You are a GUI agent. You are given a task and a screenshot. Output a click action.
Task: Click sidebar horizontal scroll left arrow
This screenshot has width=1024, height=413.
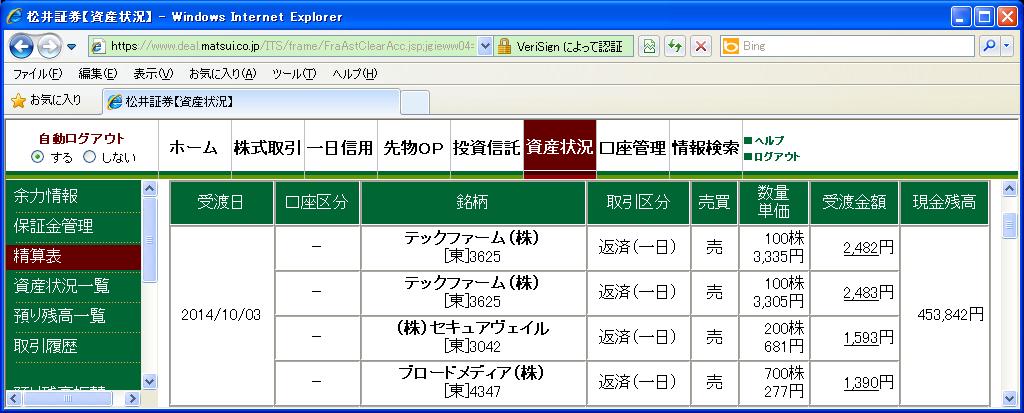12,398
